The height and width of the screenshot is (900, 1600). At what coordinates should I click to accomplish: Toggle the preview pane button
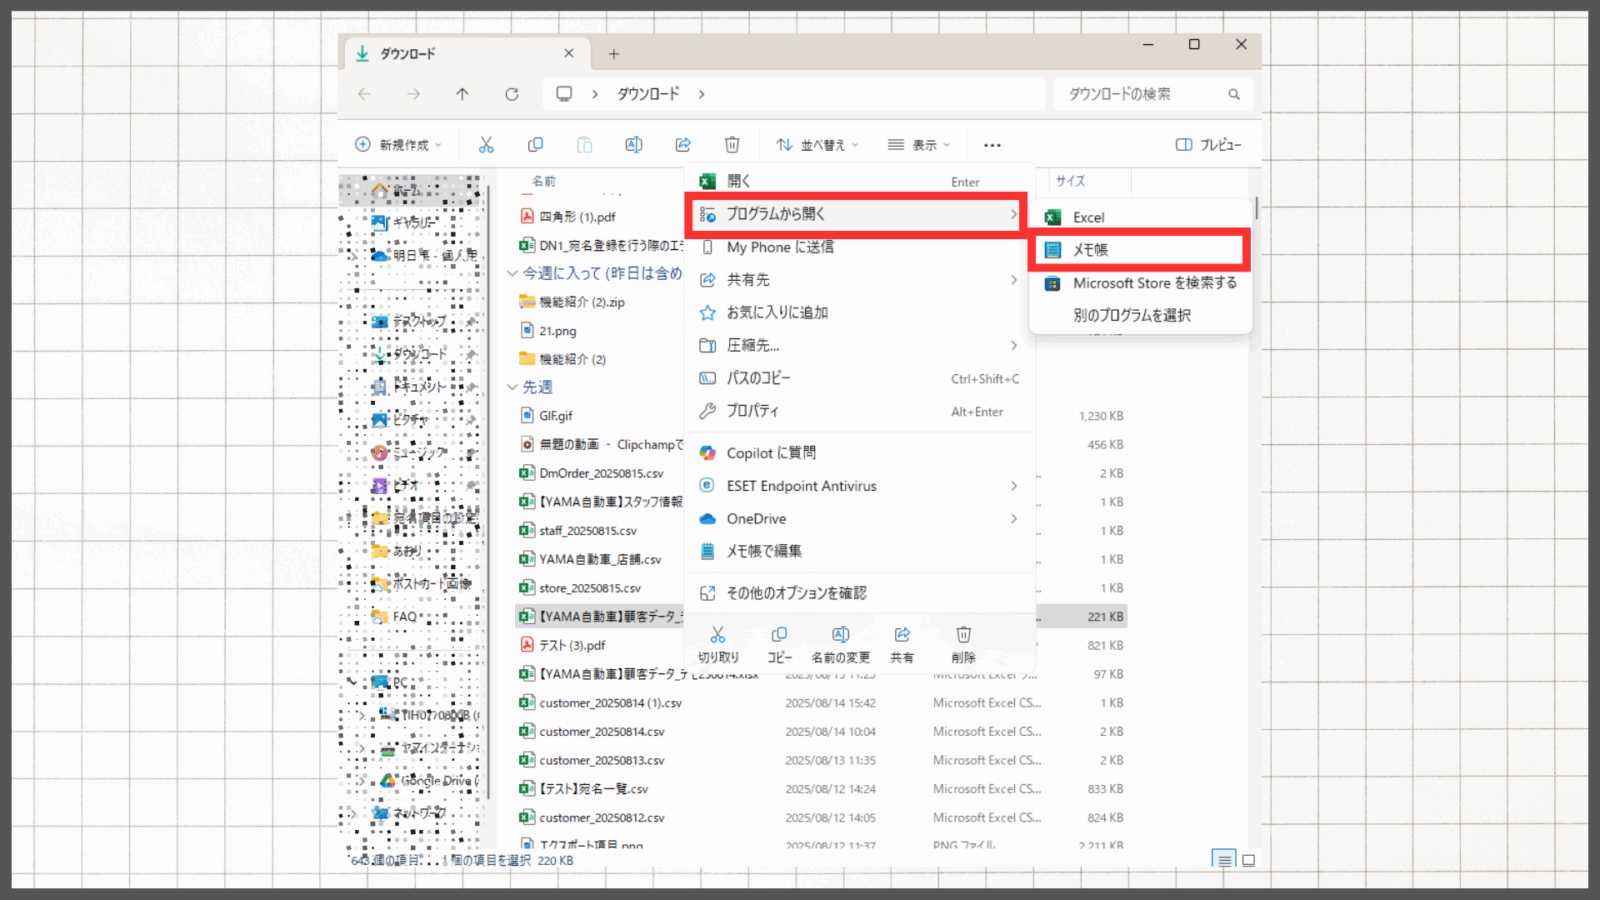pyautogui.click(x=1208, y=145)
